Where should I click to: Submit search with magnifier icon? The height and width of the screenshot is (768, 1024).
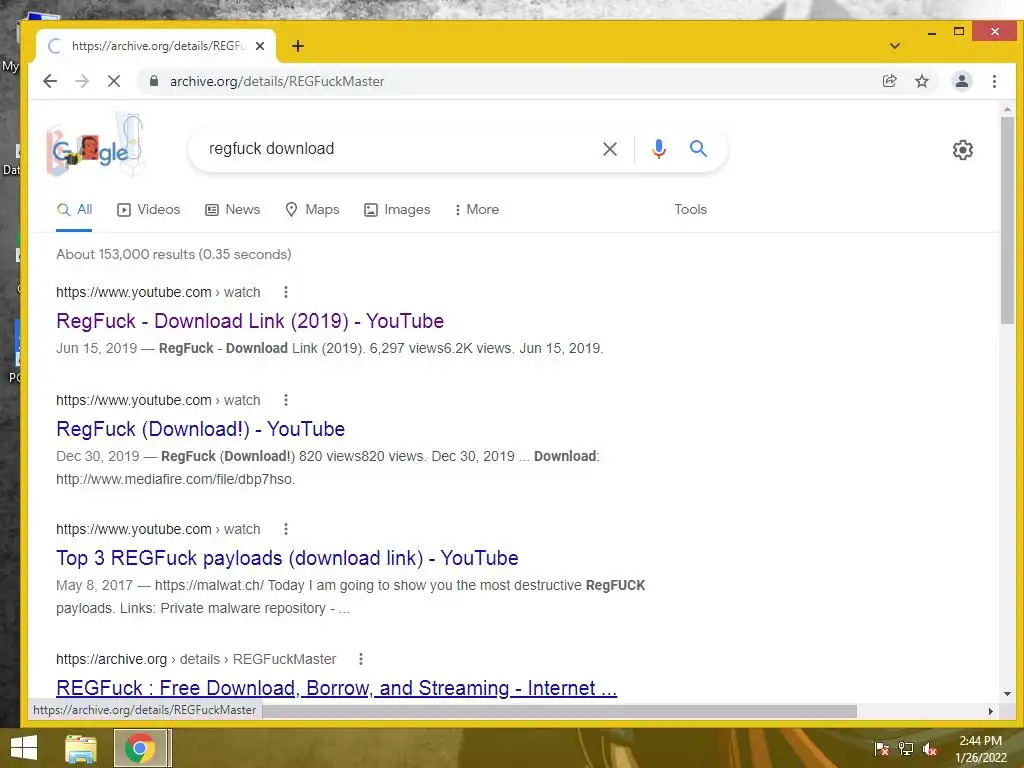(x=698, y=148)
